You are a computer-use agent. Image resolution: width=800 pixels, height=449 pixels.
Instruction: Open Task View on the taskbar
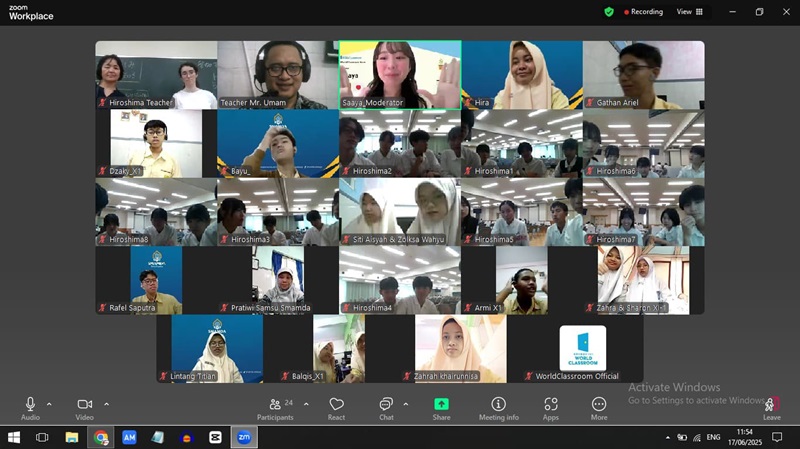pyautogui.click(x=42, y=437)
